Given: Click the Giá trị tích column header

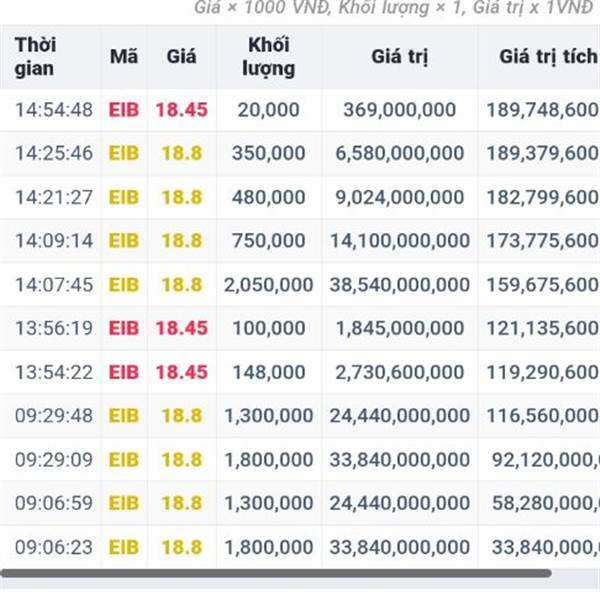Looking at the screenshot, I should (549, 57).
